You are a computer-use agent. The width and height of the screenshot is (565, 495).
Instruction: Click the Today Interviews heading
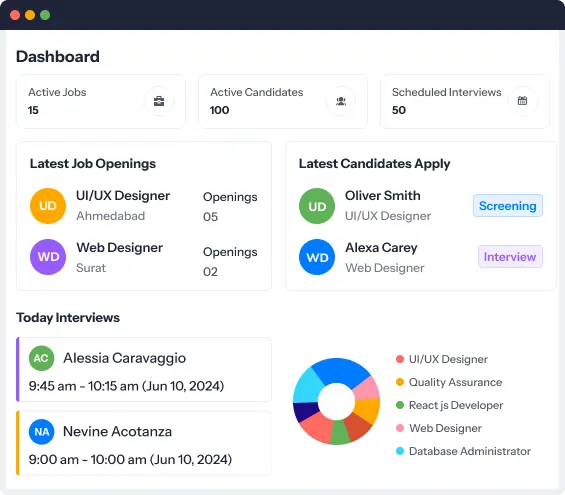[x=68, y=318]
